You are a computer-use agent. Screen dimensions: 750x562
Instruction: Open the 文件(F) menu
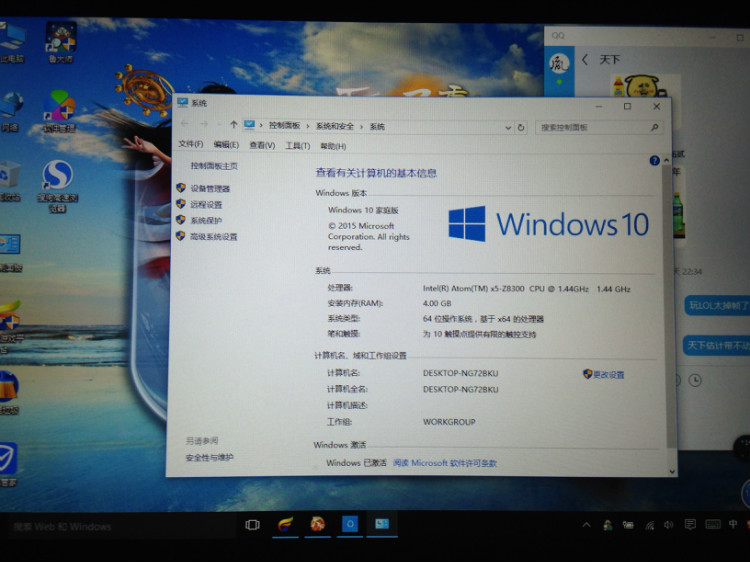(x=190, y=144)
